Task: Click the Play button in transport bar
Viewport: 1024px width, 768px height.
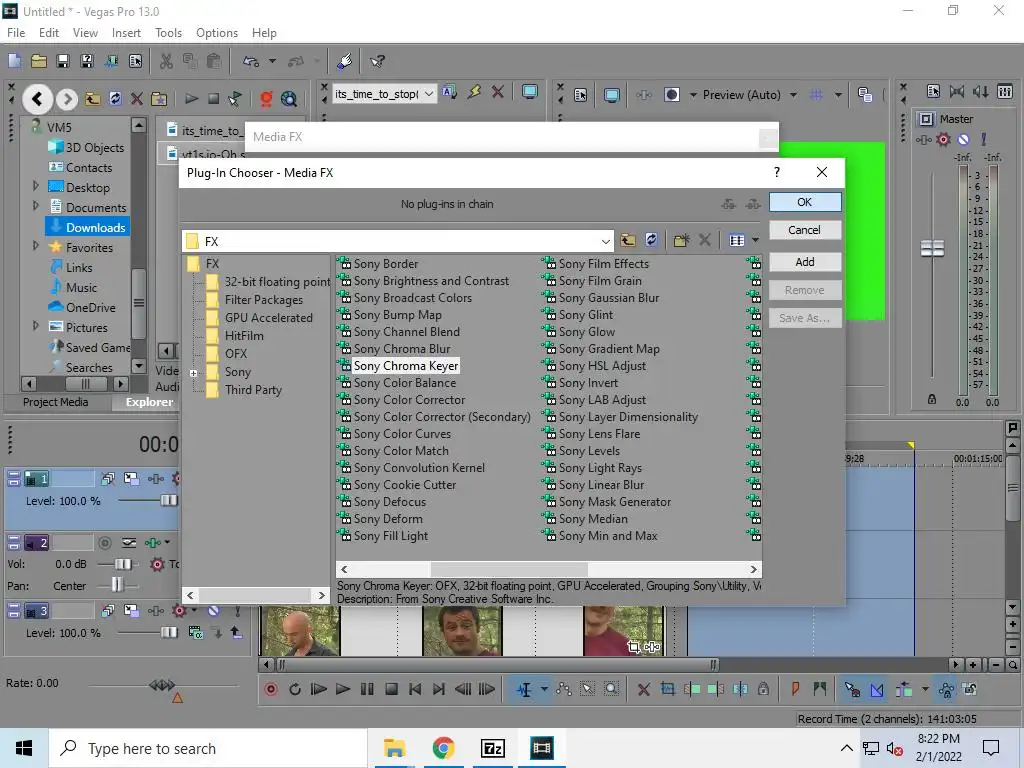Action: [x=343, y=689]
